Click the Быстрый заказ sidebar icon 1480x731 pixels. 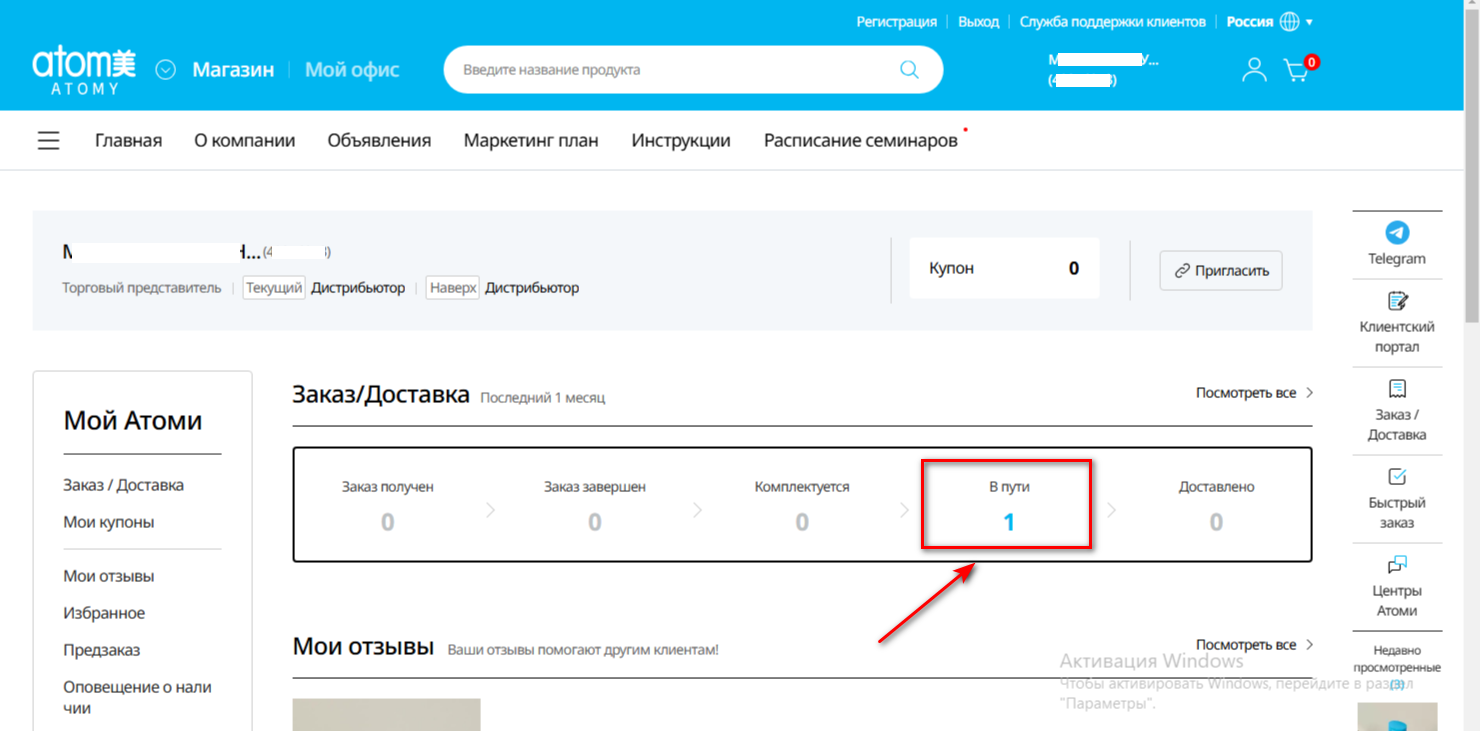click(1397, 477)
